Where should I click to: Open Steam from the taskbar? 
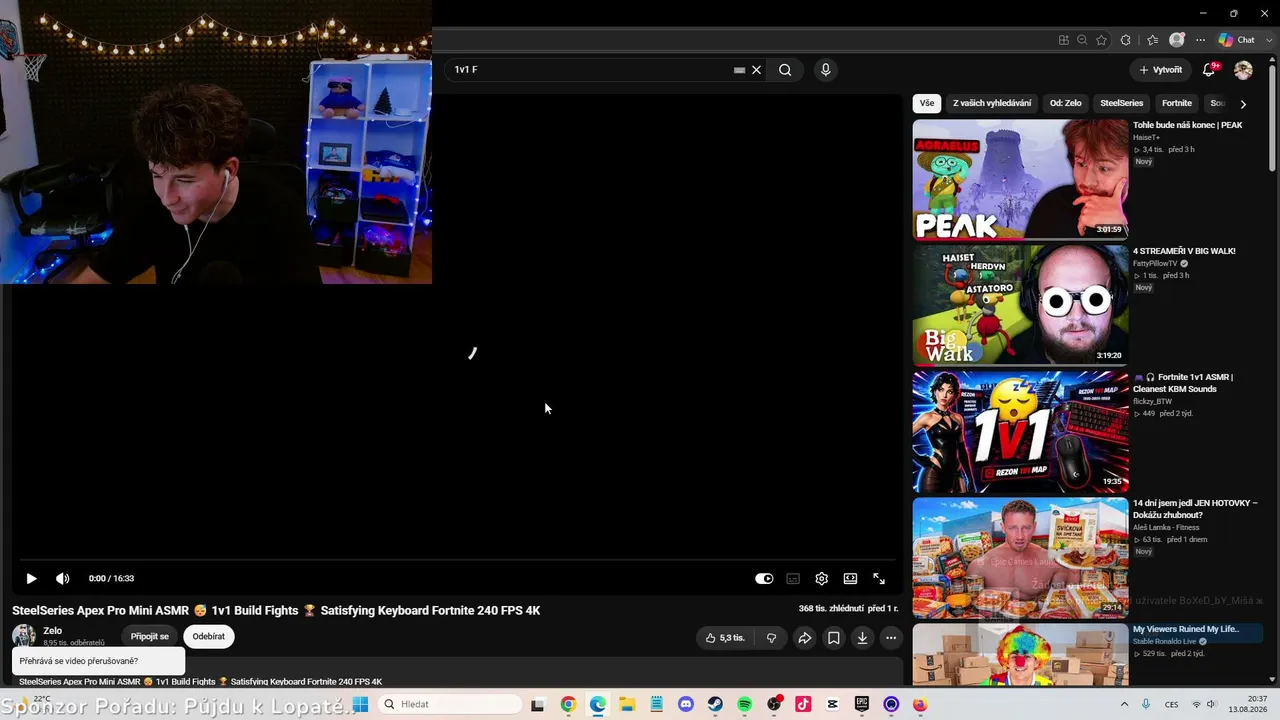[x=715, y=704]
